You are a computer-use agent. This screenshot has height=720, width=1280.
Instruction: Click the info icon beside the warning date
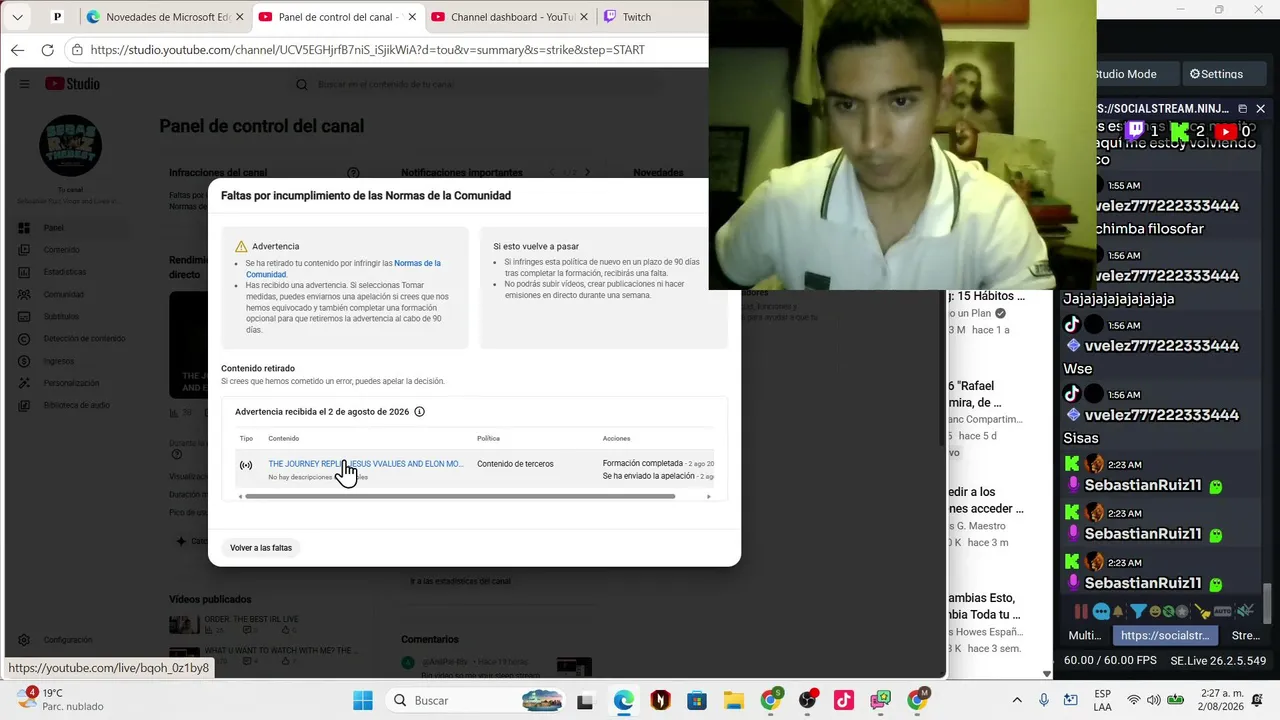(420, 412)
